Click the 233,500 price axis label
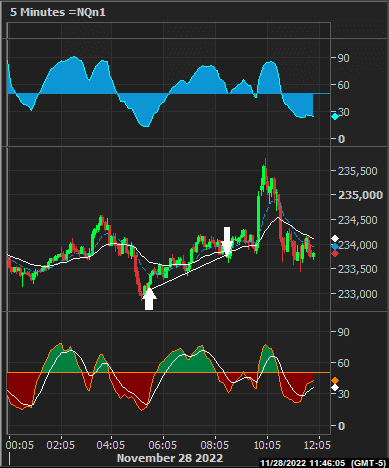Image resolution: width=389 pixels, height=468 pixels. pyautogui.click(x=358, y=269)
